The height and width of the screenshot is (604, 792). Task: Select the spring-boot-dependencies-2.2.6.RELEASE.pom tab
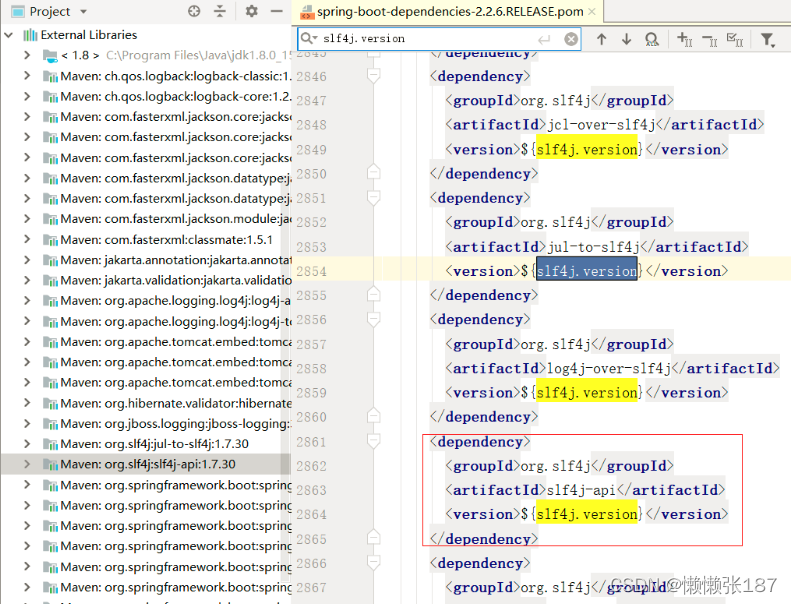pos(449,12)
